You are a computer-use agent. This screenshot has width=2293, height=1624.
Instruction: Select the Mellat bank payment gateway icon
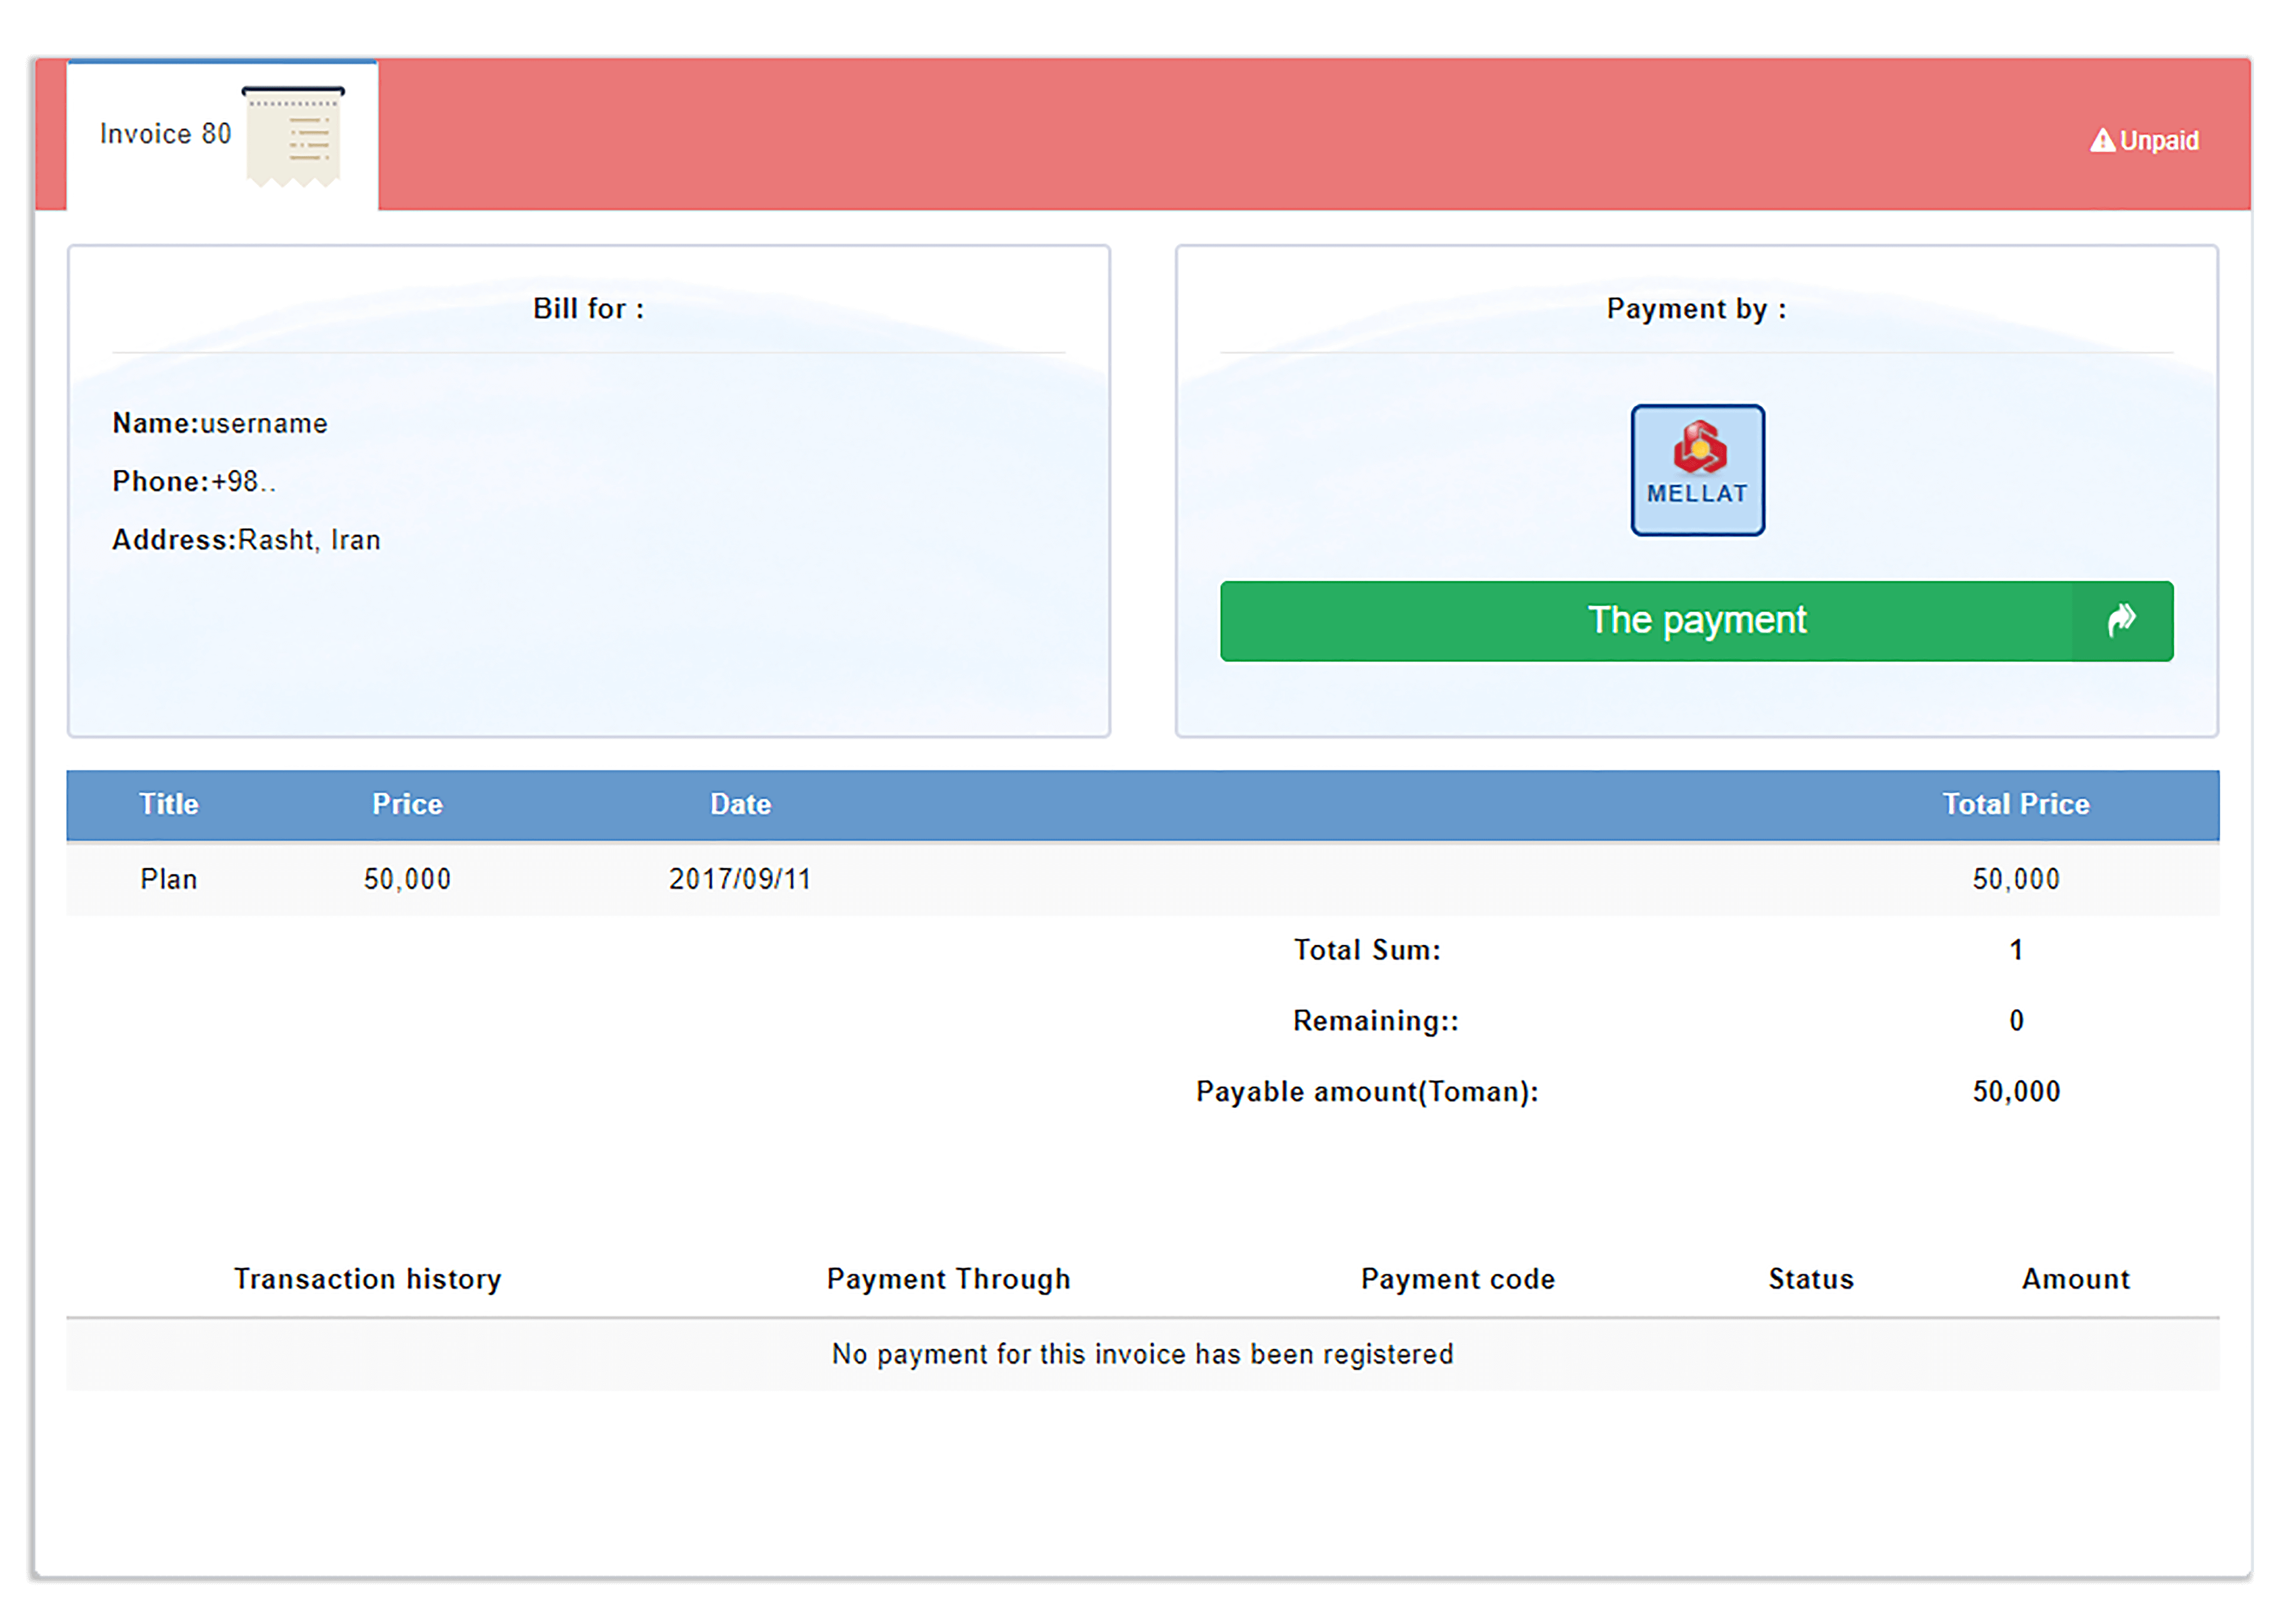pos(1697,470)
